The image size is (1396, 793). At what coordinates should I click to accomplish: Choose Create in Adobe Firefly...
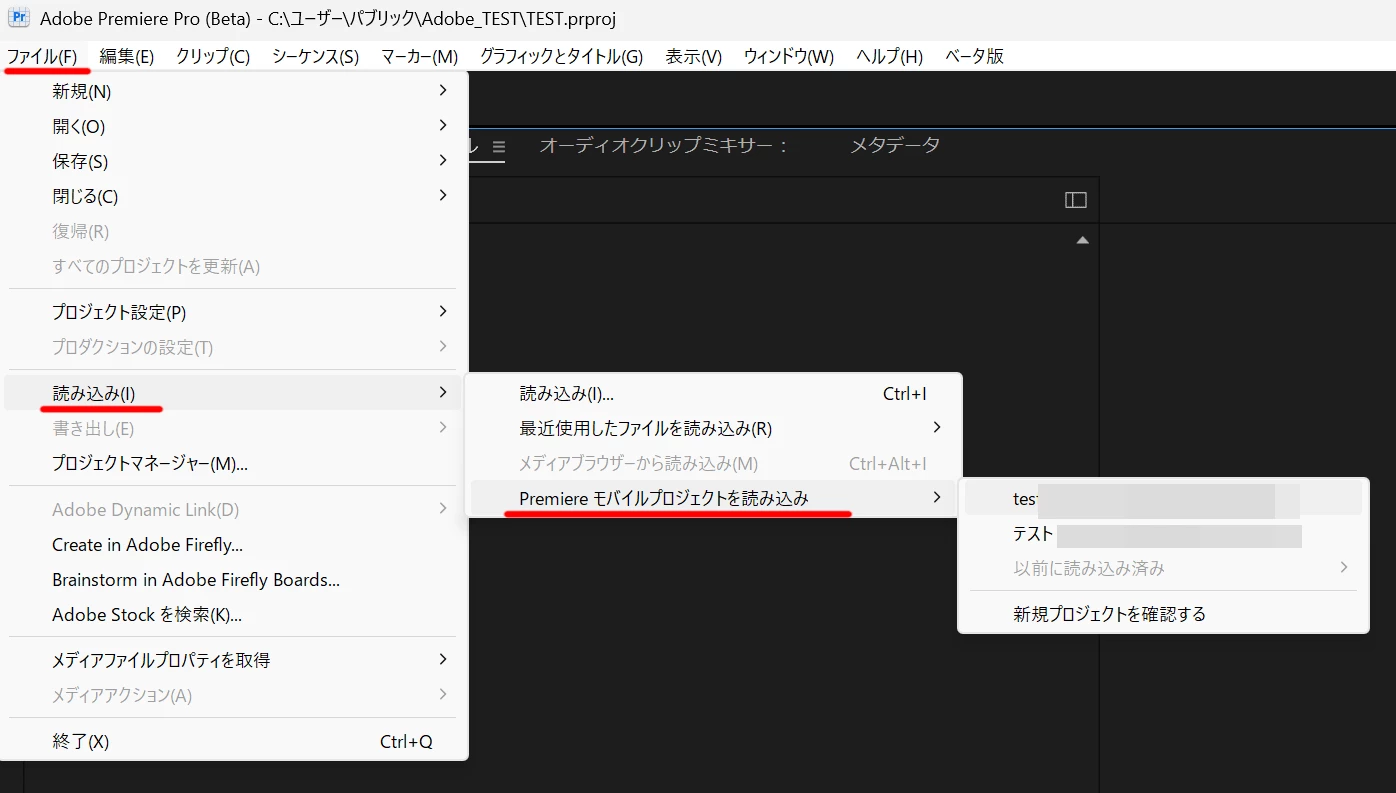[x=234, y=545]
